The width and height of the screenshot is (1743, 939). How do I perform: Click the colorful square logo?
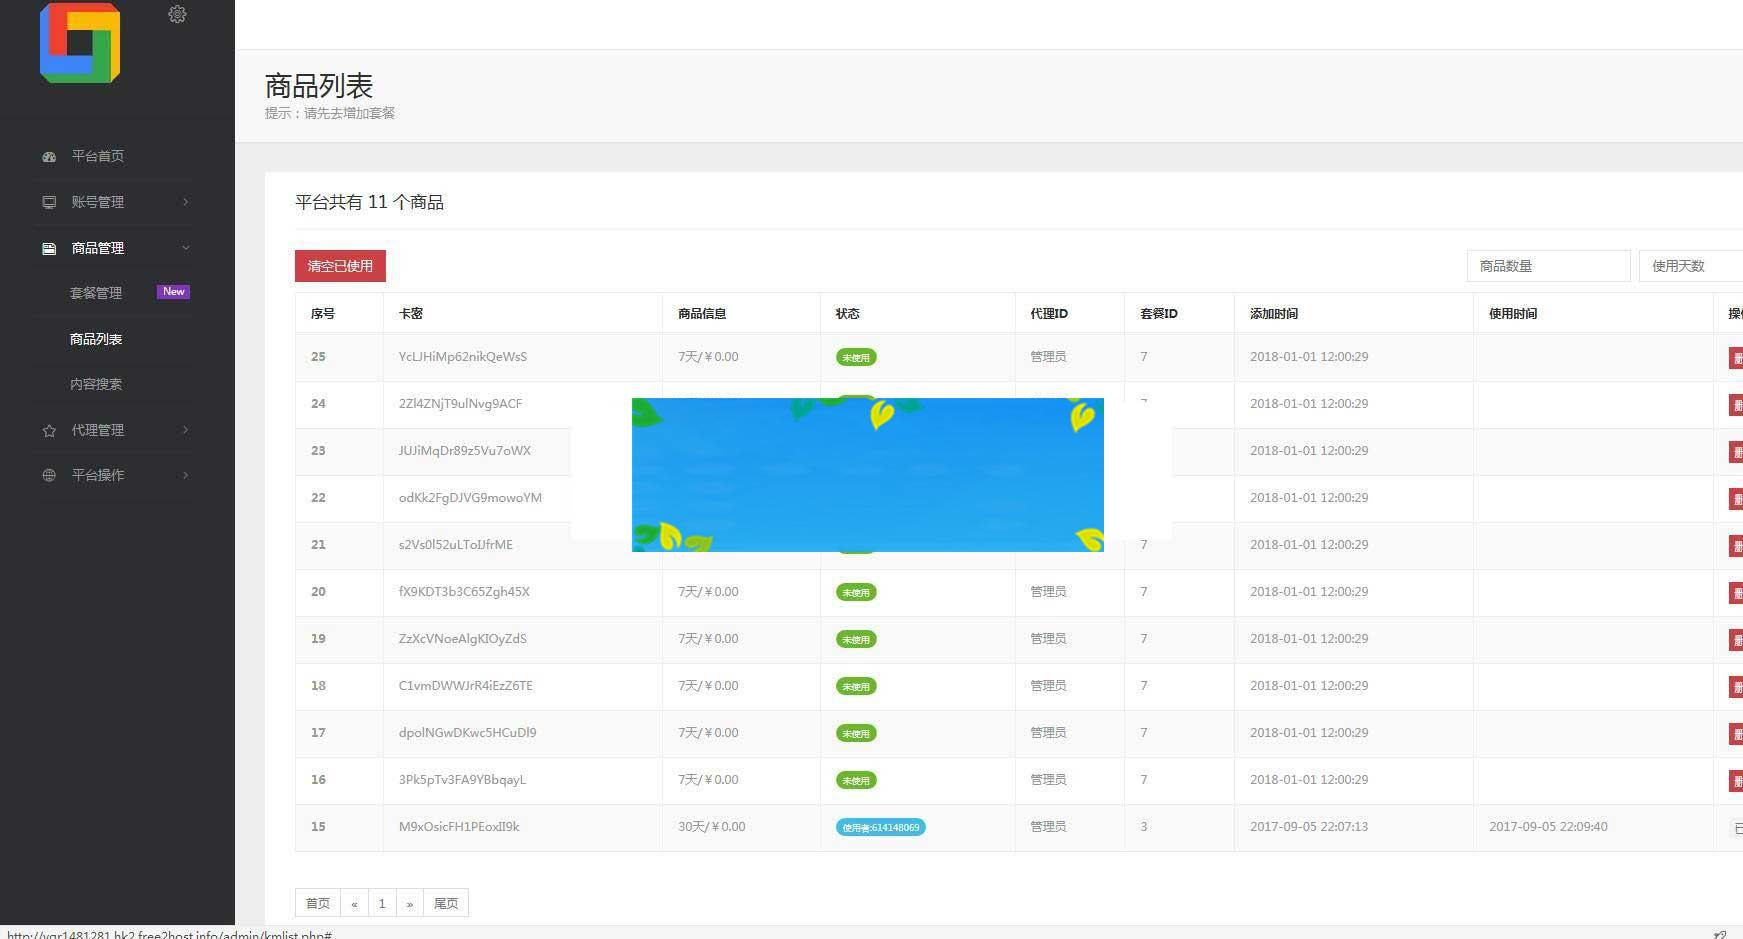(x=80, y=43)
